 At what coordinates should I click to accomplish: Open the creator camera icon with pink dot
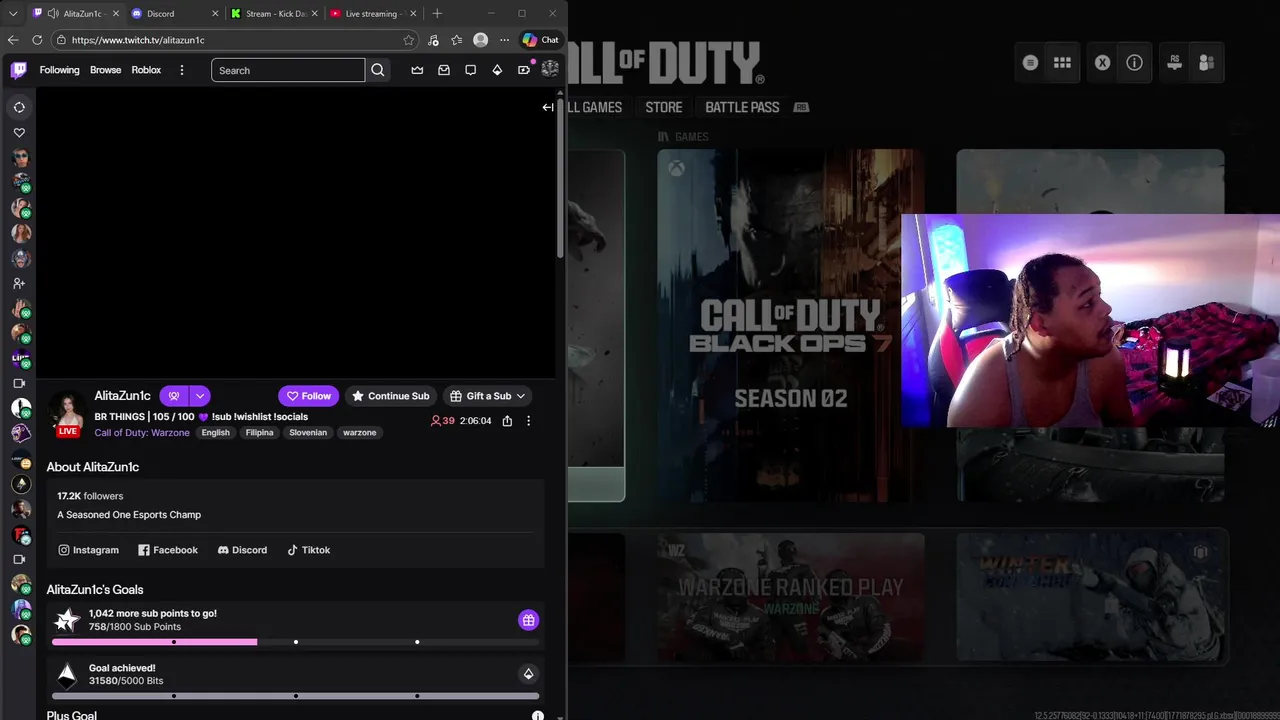point(524,69)
